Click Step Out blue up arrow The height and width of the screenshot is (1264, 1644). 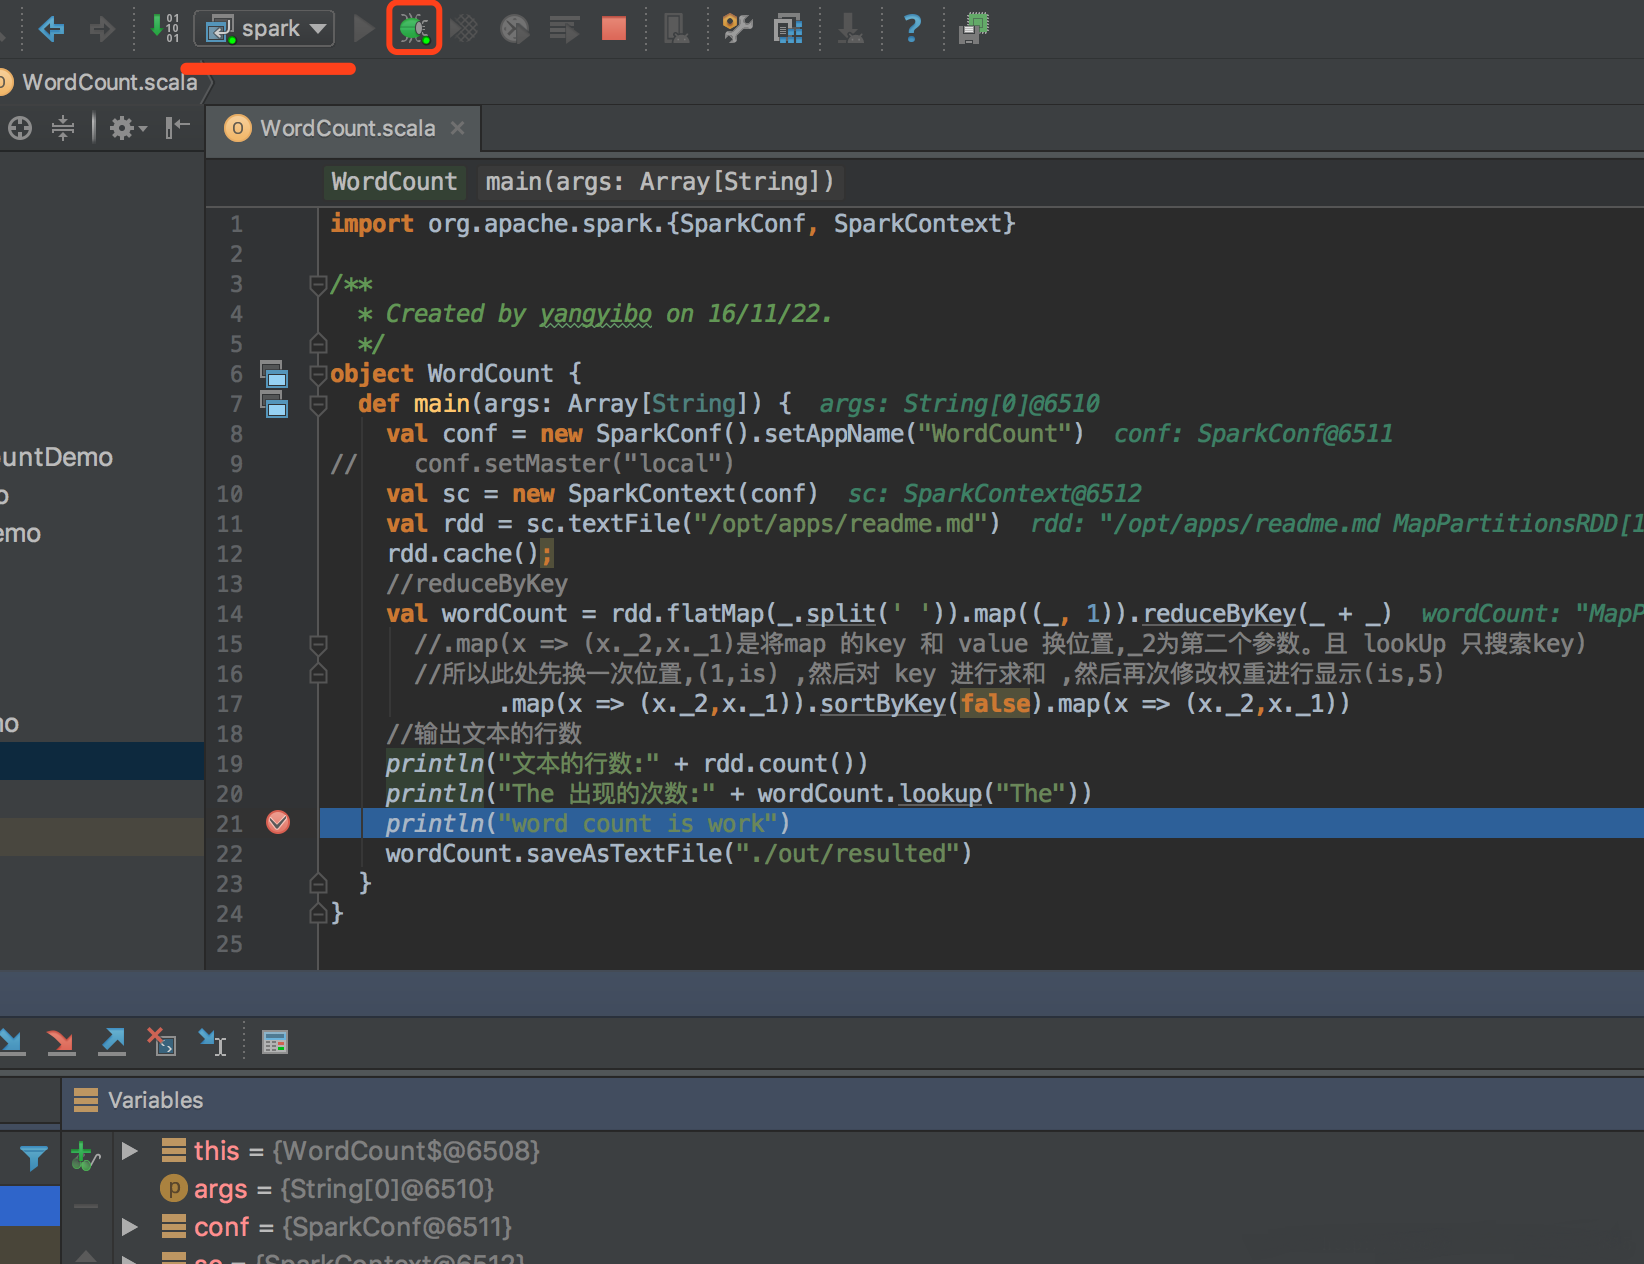[112, 1042]
